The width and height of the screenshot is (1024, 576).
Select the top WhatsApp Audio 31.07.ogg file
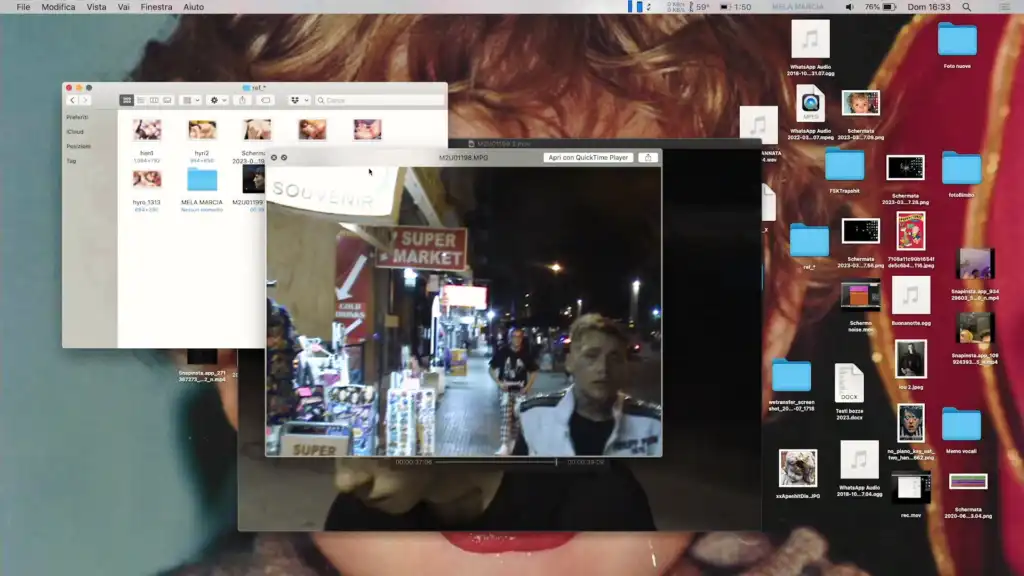tap(810, 40)
